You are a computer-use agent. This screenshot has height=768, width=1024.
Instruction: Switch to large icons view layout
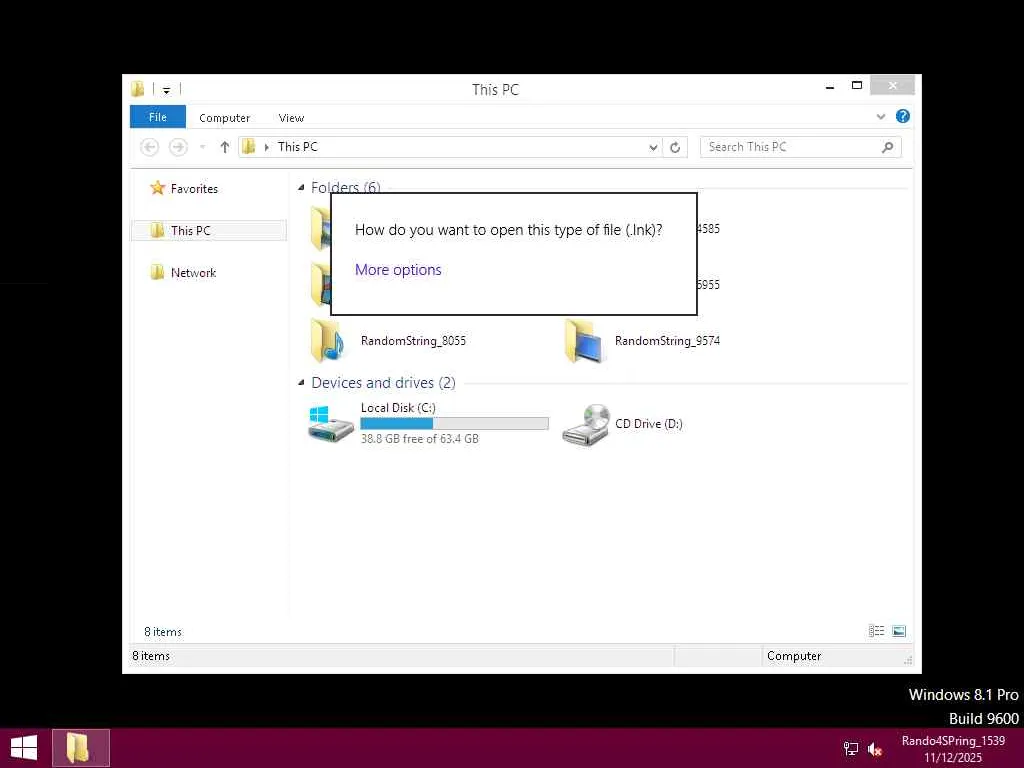(x=899, y=631)
